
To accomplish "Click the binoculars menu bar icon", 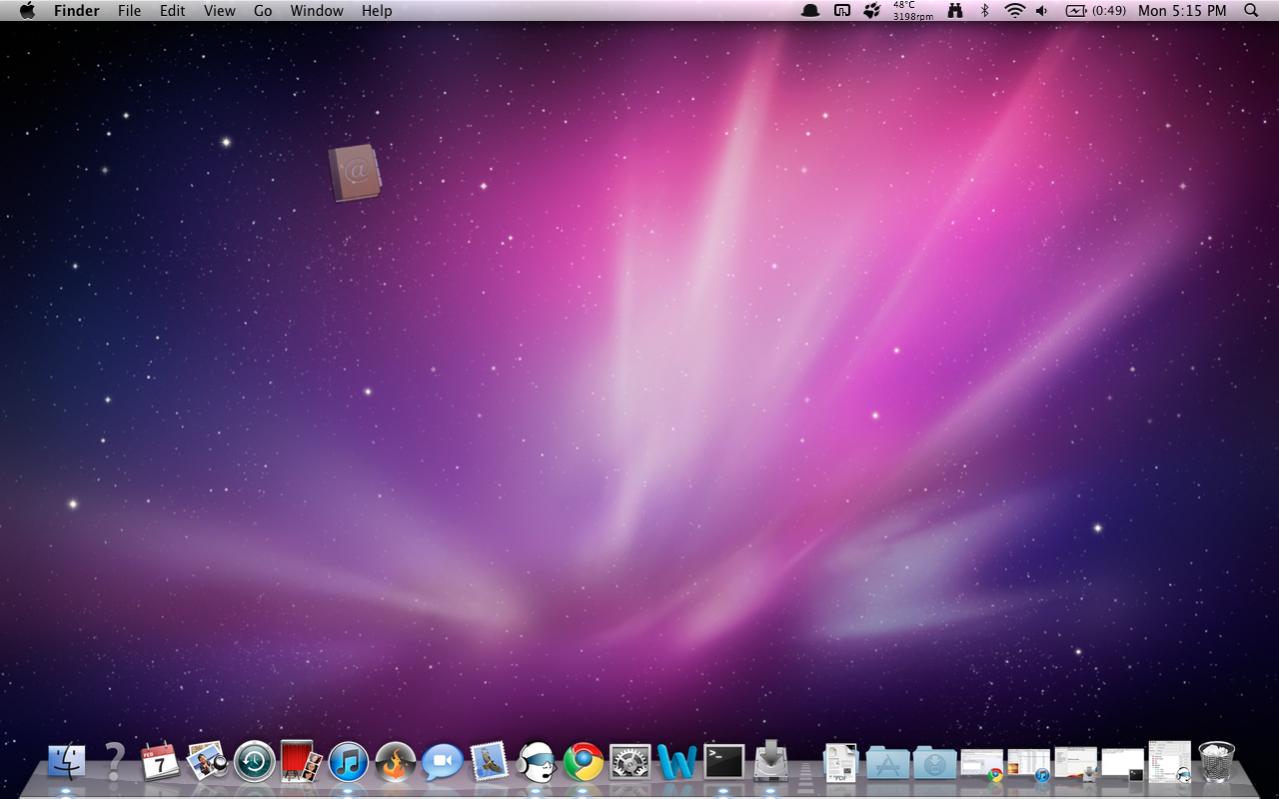I will 955,10.
